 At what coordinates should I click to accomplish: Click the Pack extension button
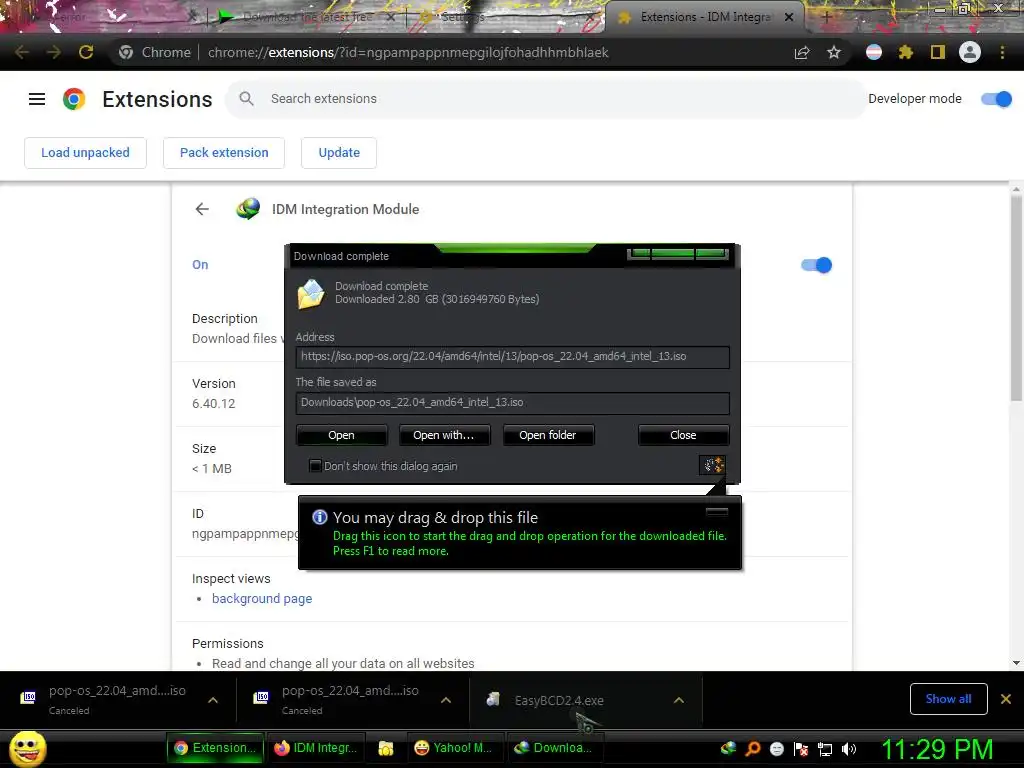tap(224, 153)
